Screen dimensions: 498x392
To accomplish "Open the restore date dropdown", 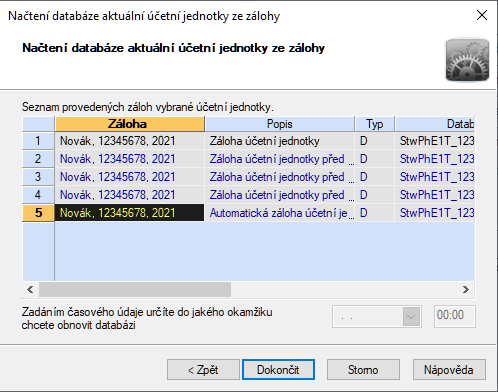I will pos(411,316).
